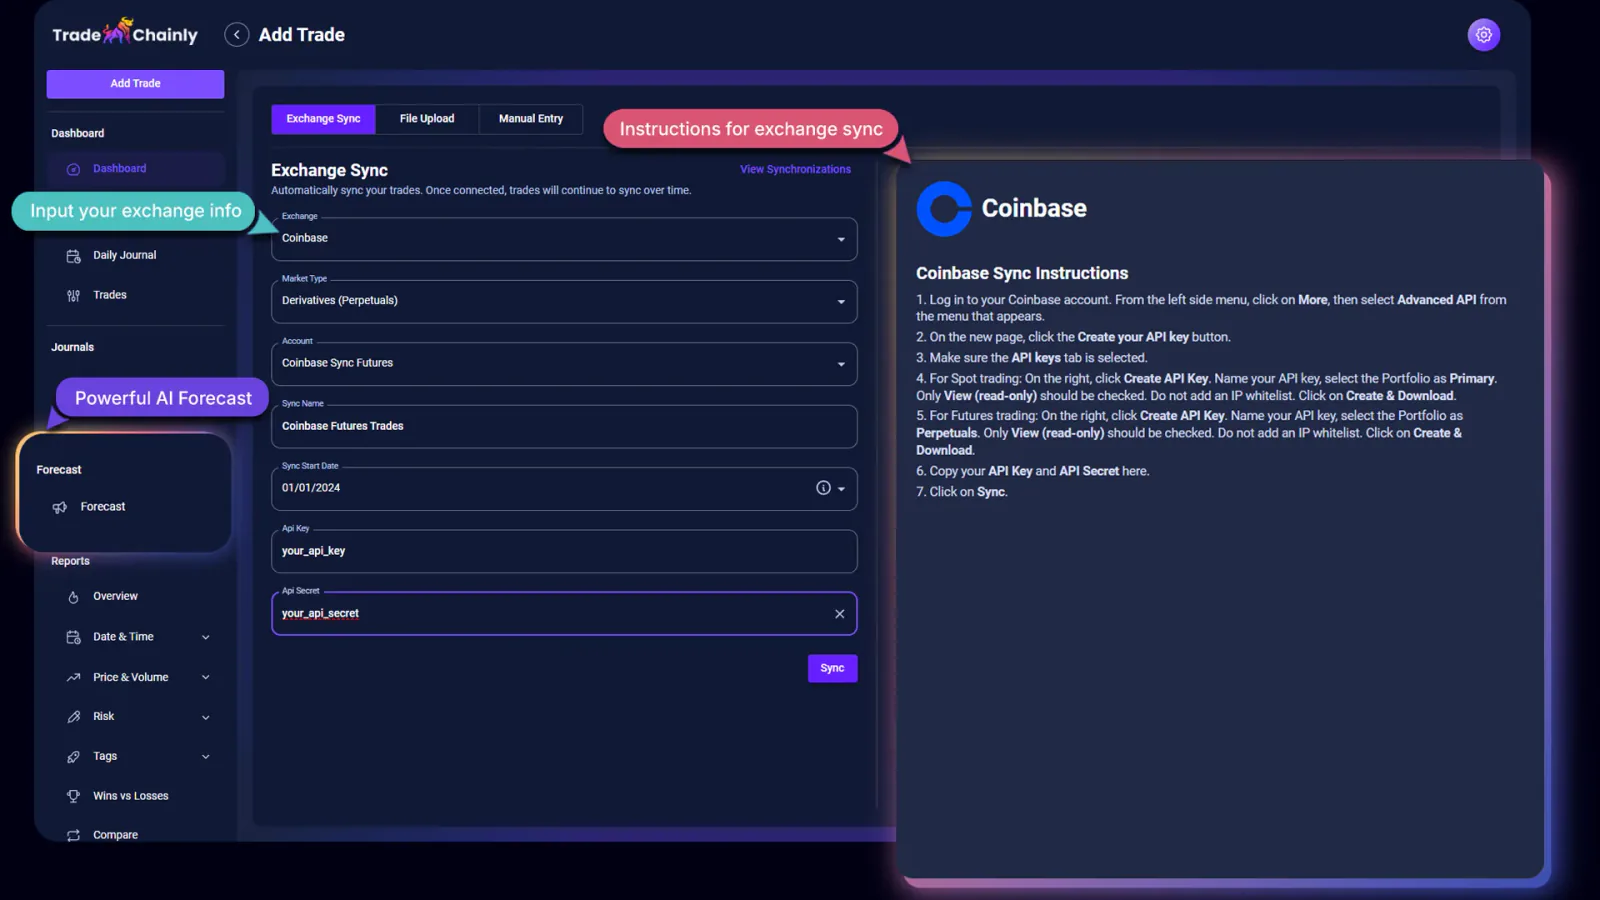1600x900 pixels.
Task: Open the settings gear
Action: 1483,33
